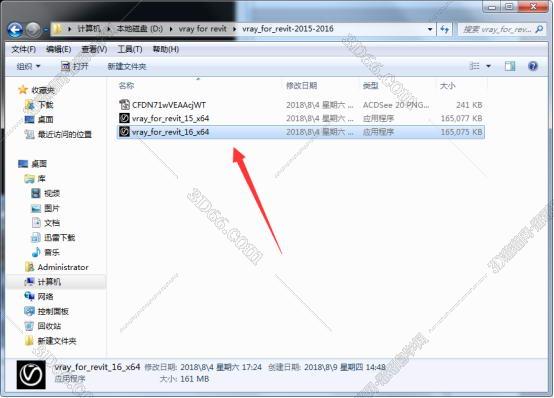Click the 打开 toolbar button
This screenshot has height=398, width=554.
tap(74, 66)
